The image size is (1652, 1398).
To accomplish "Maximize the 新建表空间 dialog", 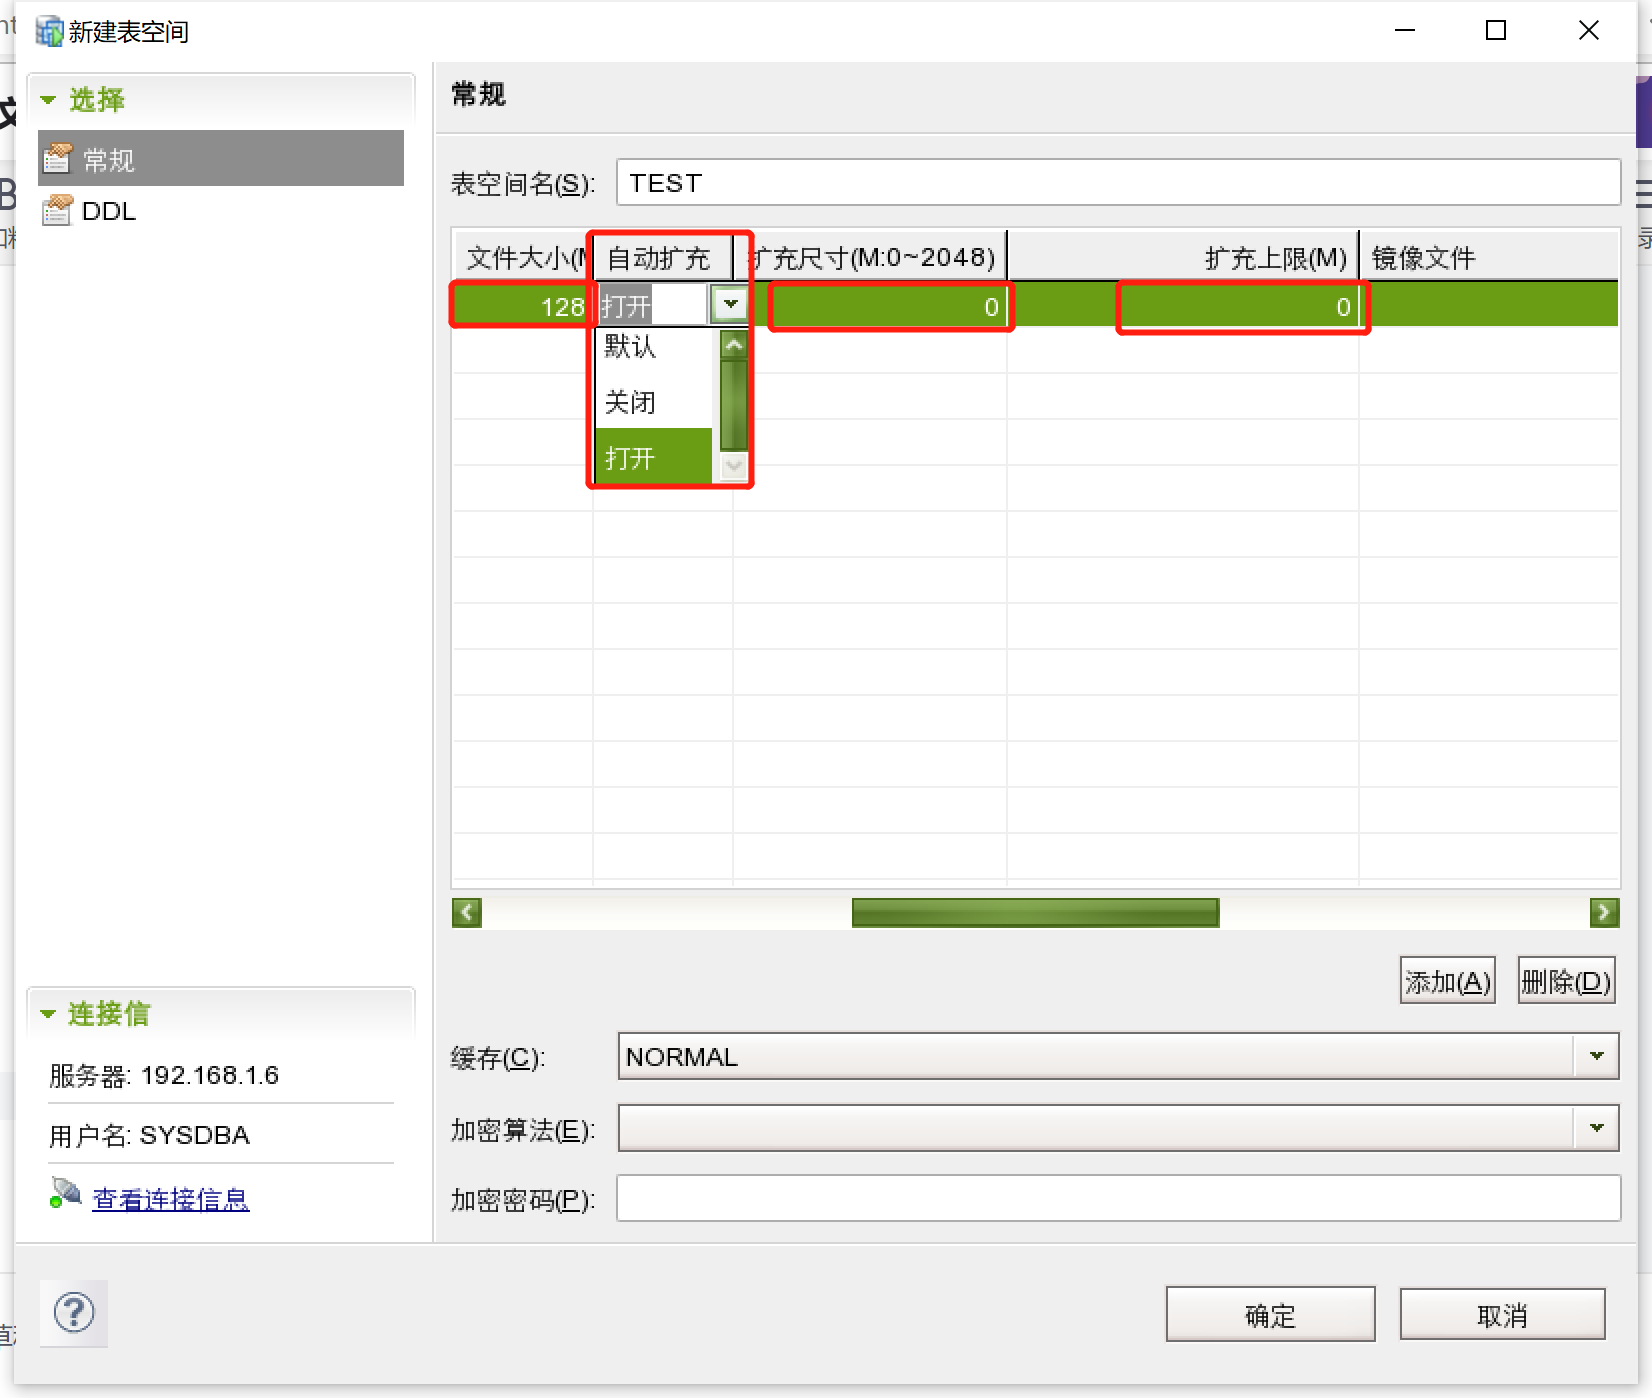I will click(x=1496, y=31).
